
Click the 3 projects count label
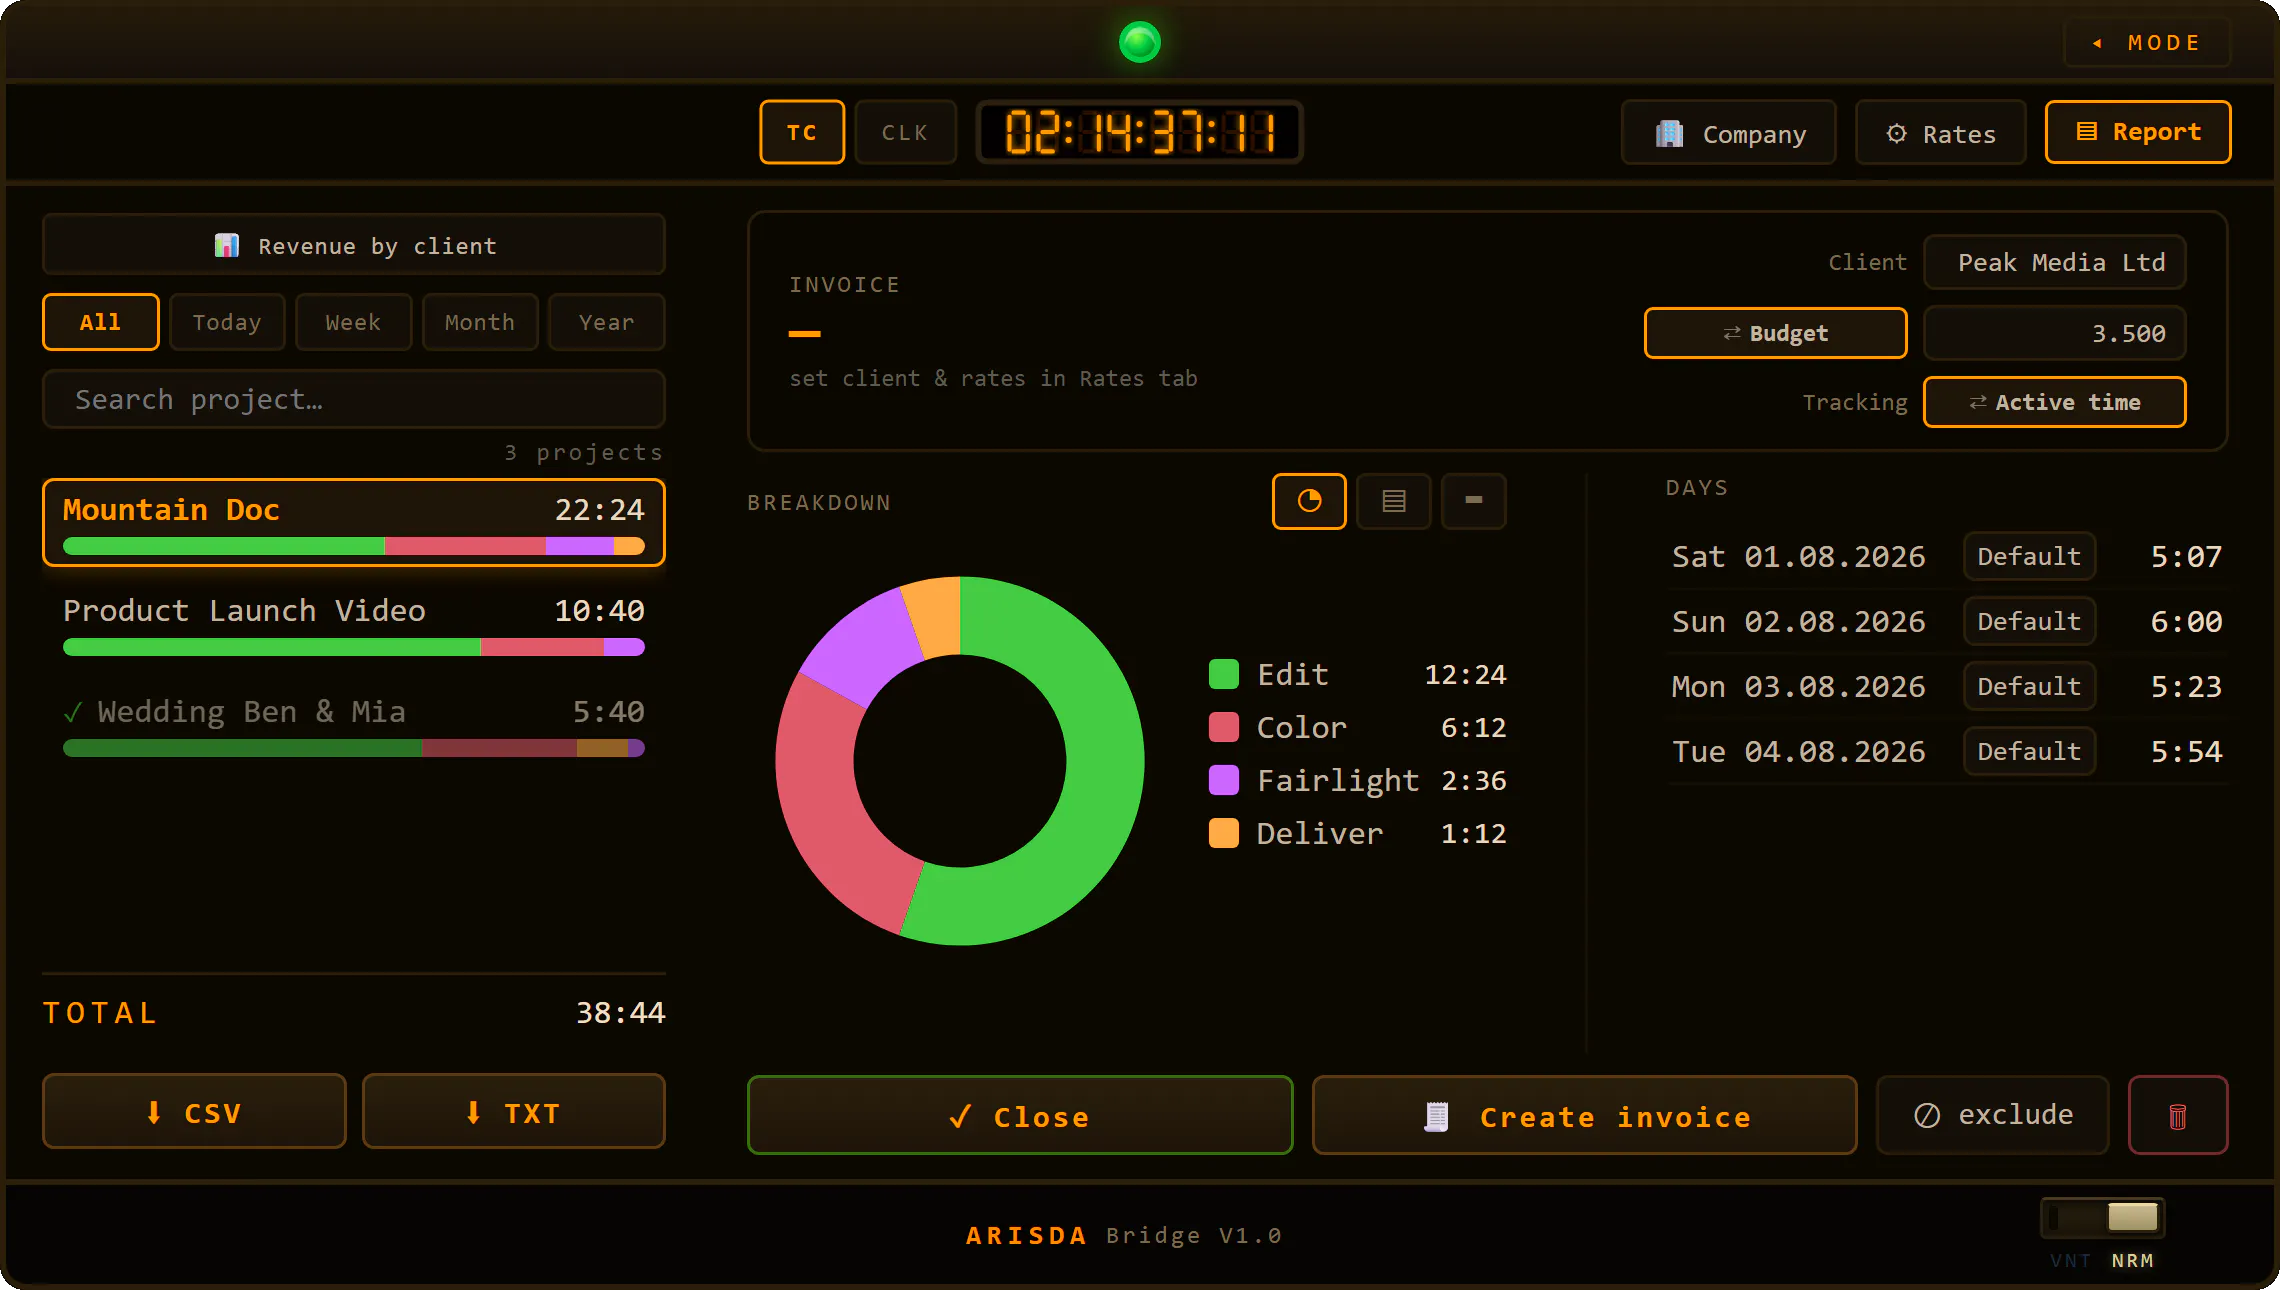coord(583,452)
